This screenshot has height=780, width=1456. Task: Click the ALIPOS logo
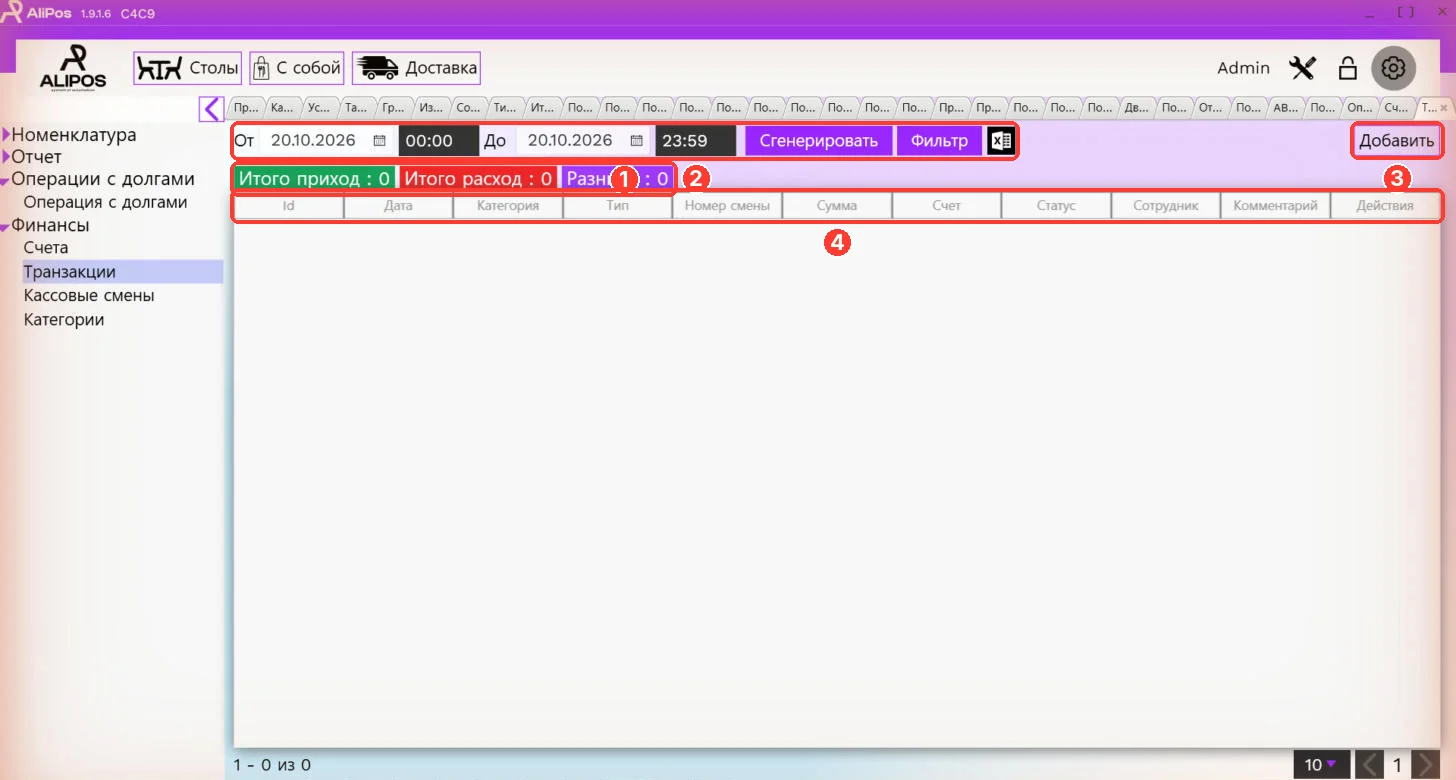73,68
